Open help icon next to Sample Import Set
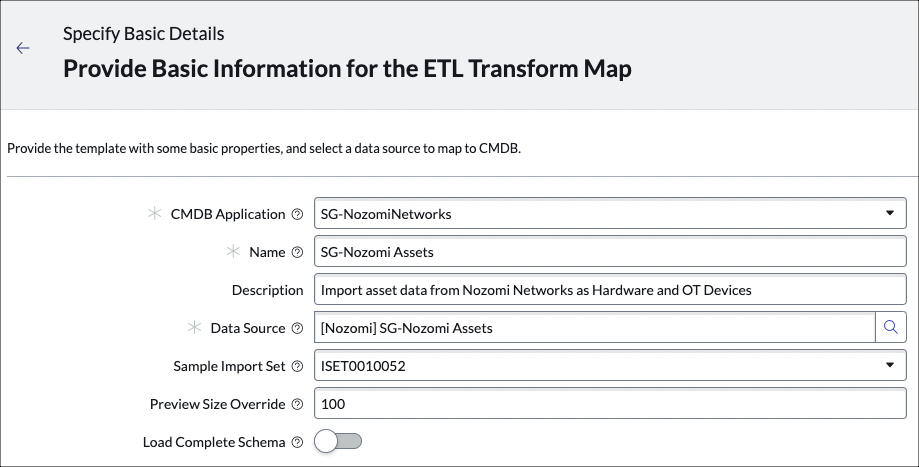Screen dimensions: 919x467 coord(297,366)
